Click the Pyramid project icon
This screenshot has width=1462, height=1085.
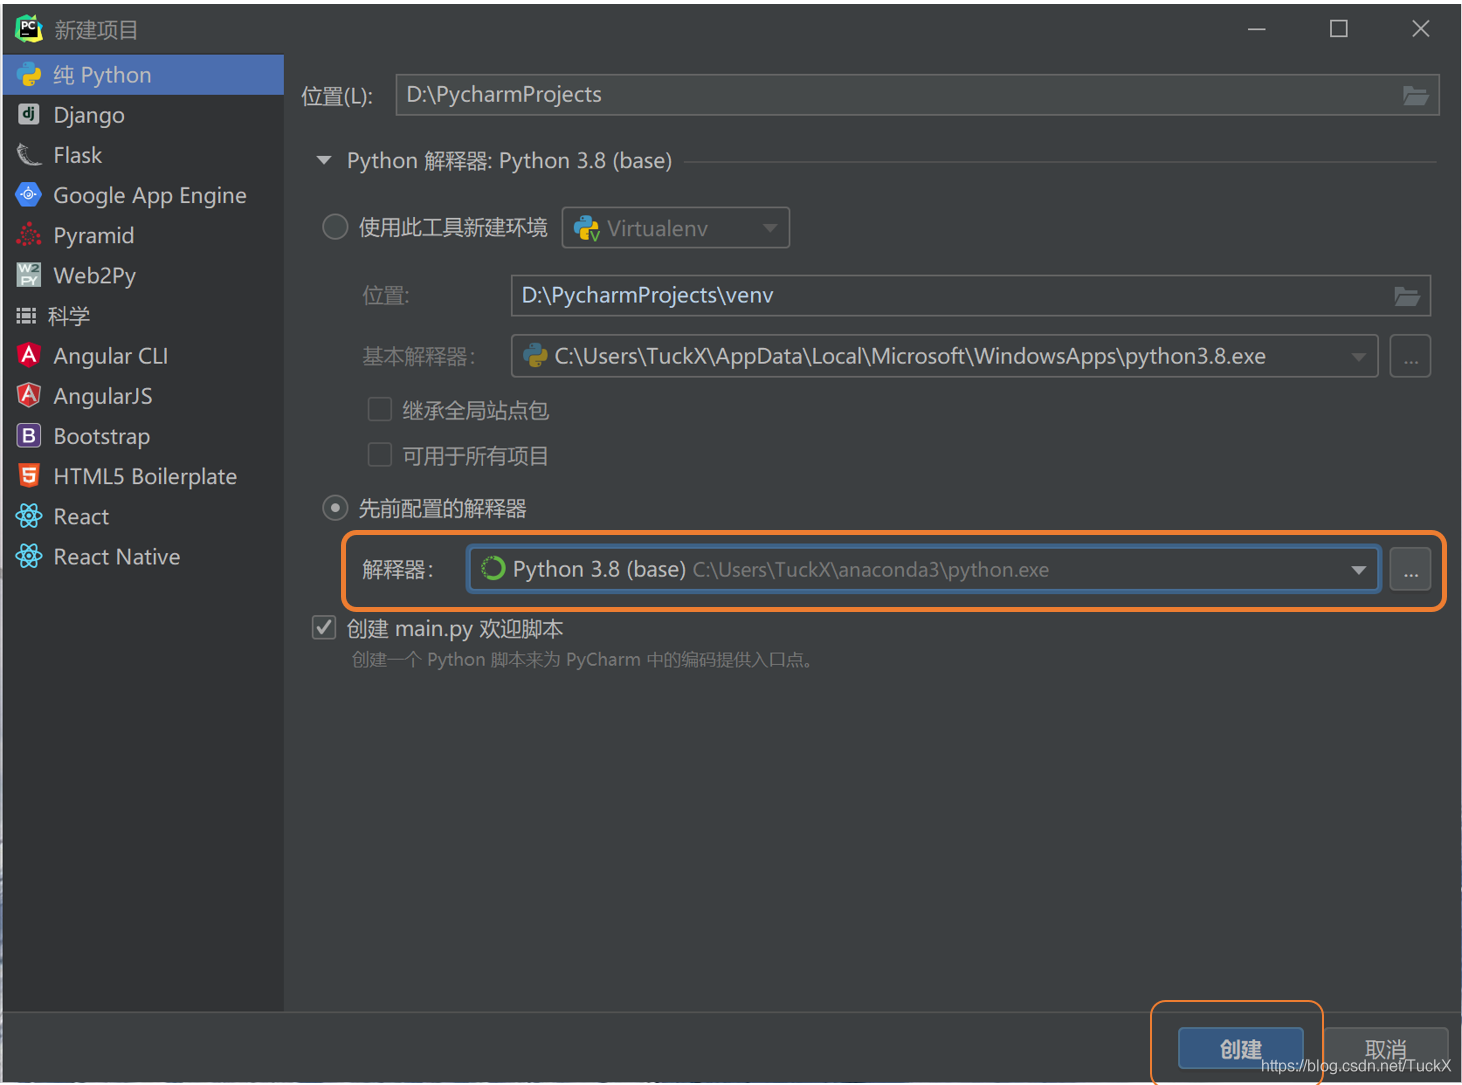point(29,235)
